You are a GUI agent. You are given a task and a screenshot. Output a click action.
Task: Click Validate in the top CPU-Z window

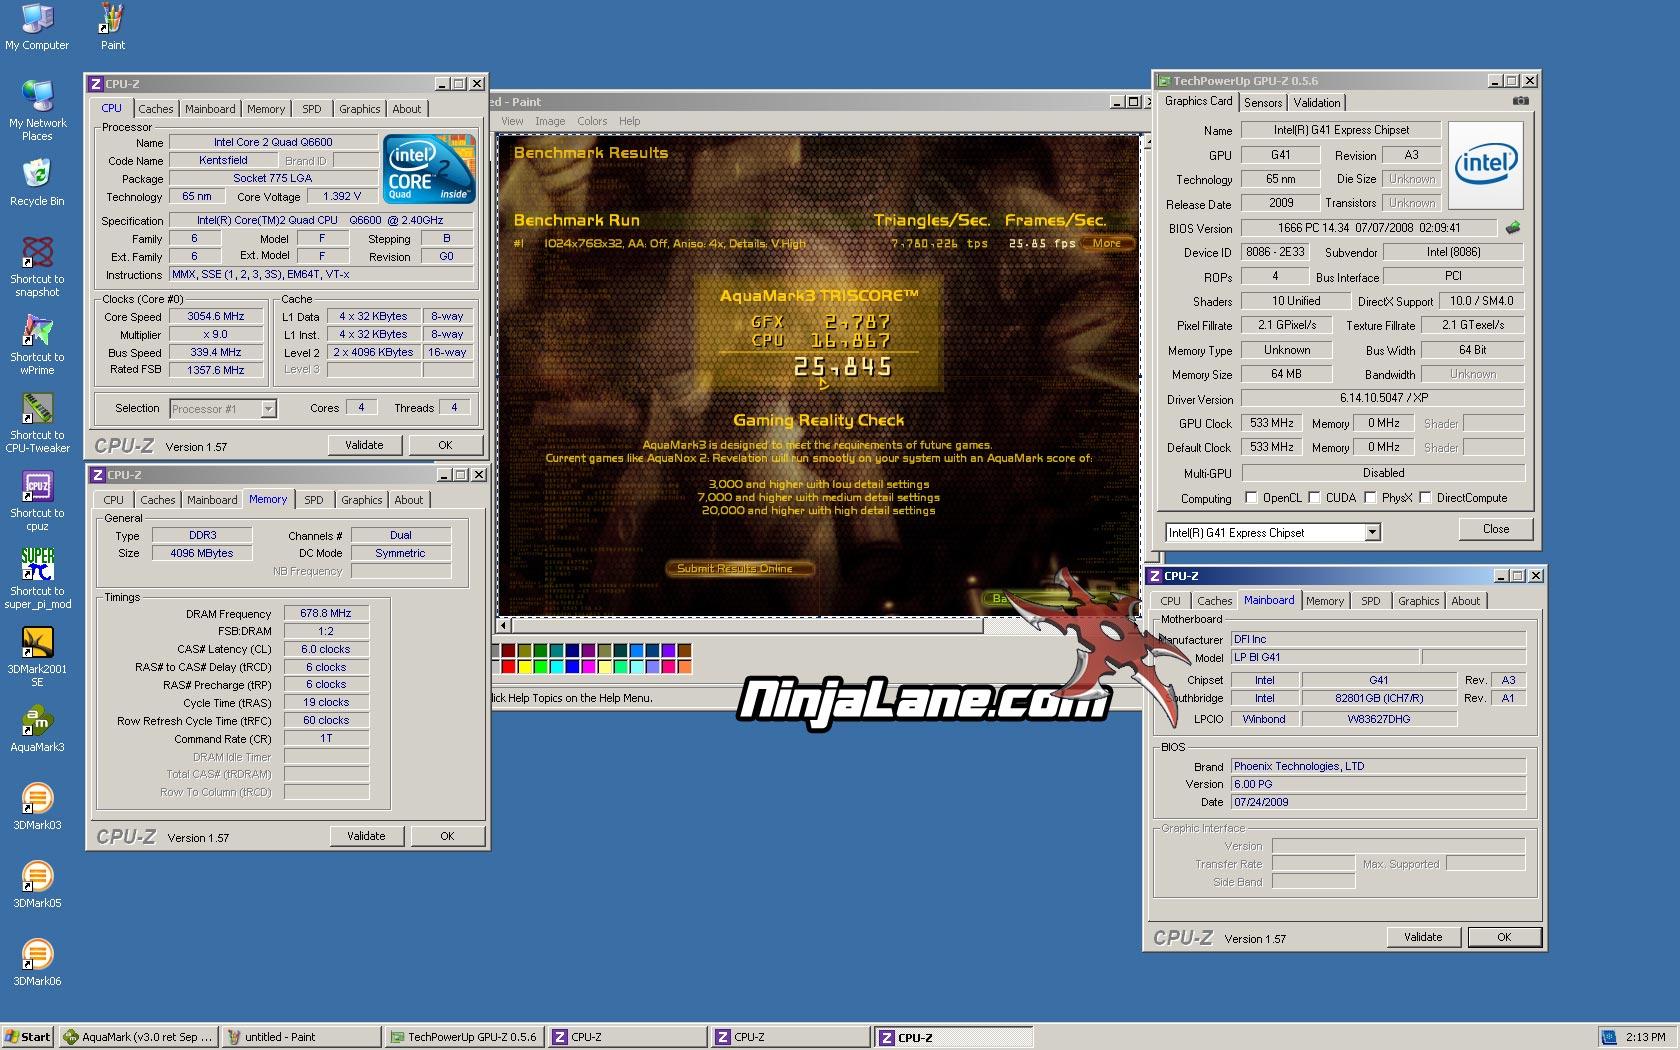[x=364, y=445]
